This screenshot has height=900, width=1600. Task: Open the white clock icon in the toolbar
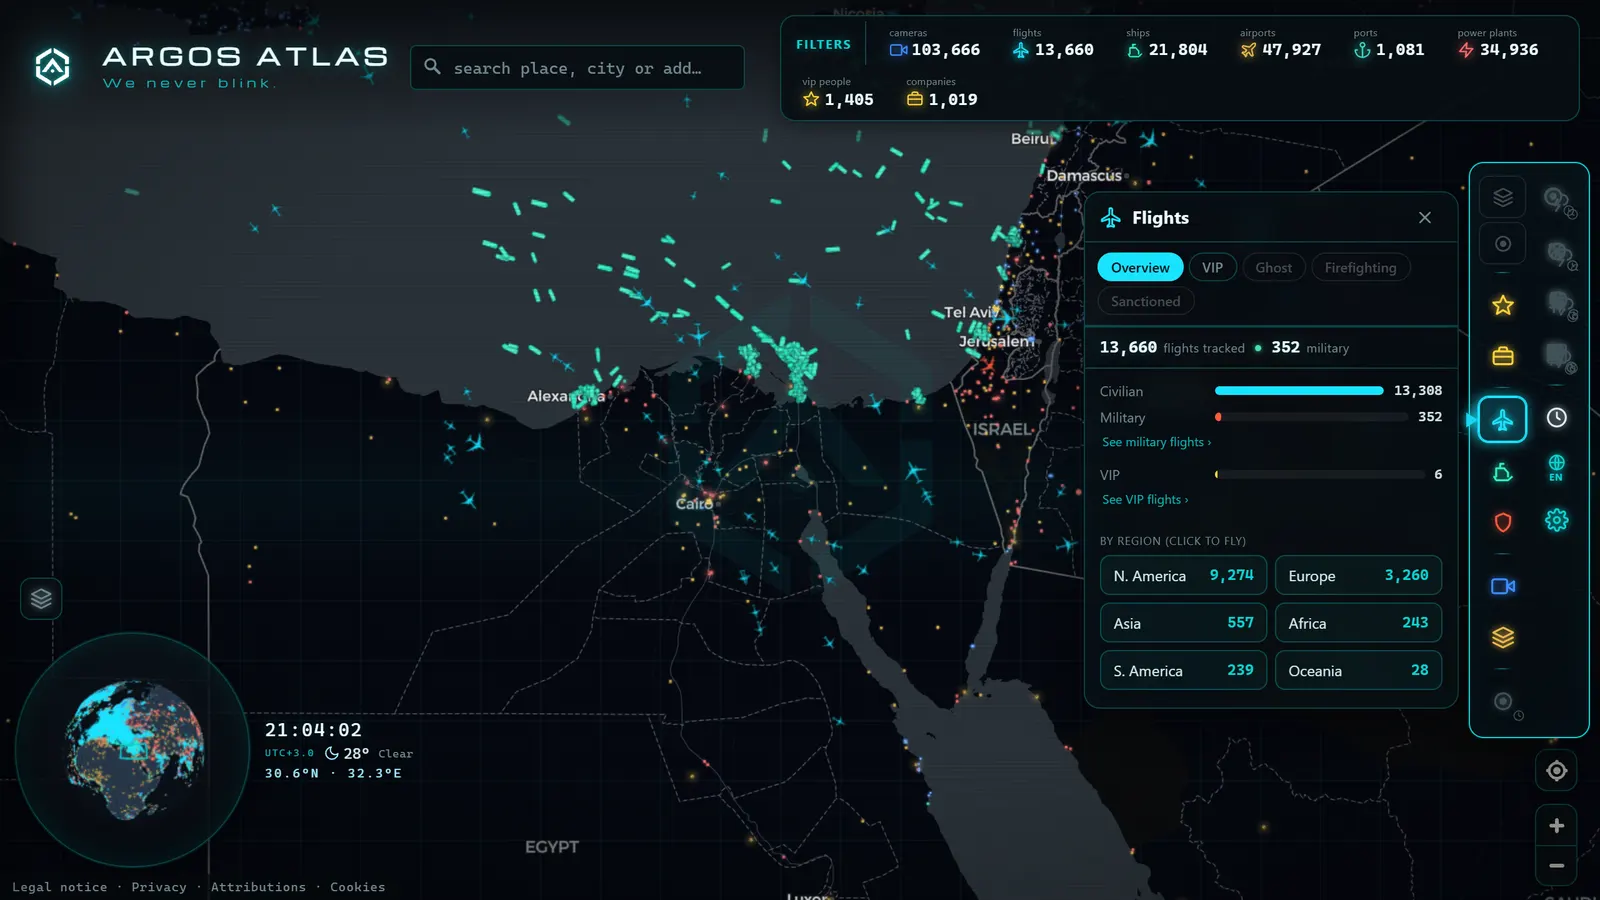1556,418
